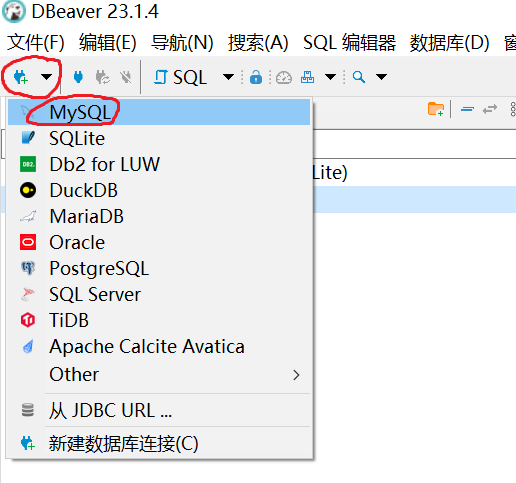The height and width of the screenshot is (483, 516).
Task: Click the Reconnect toolbar icon
Action: click(102, 77)
